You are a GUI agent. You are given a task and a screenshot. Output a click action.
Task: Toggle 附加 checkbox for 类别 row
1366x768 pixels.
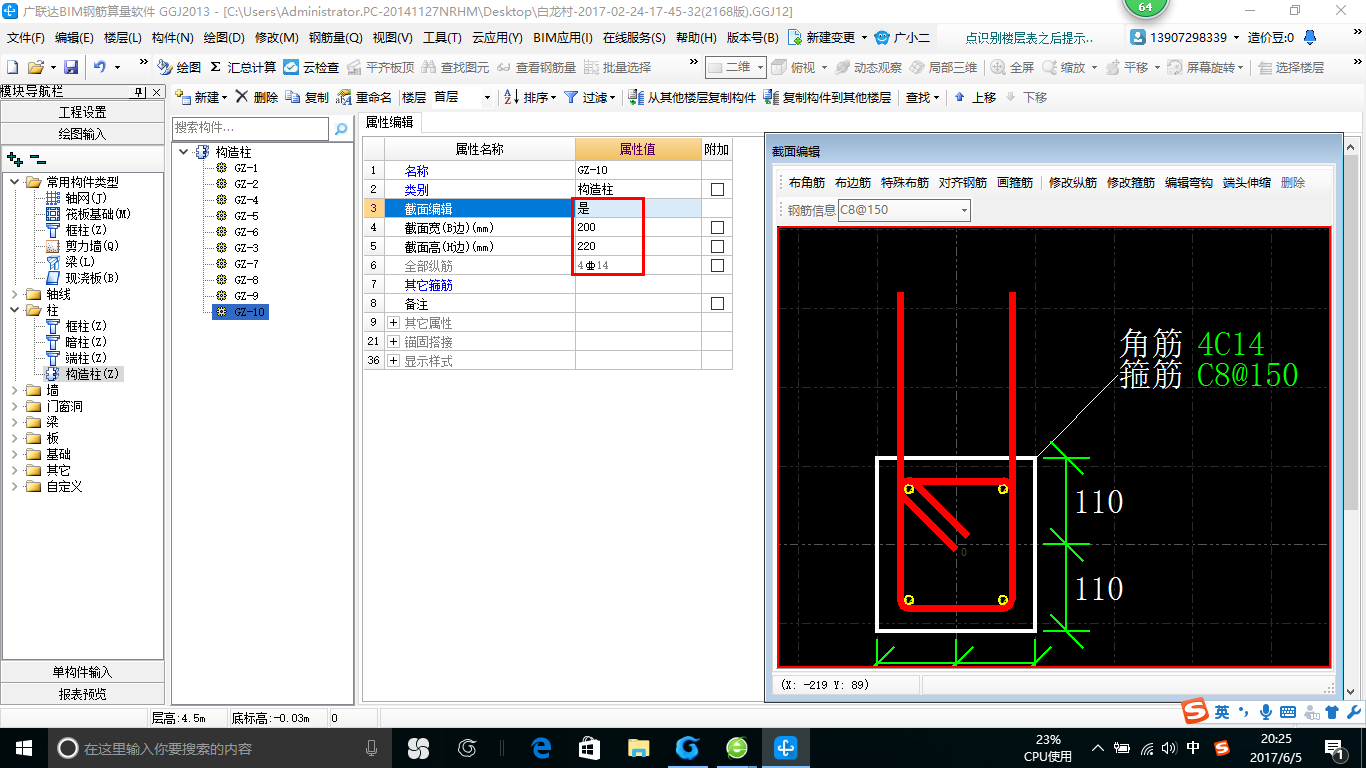[717, 190]
